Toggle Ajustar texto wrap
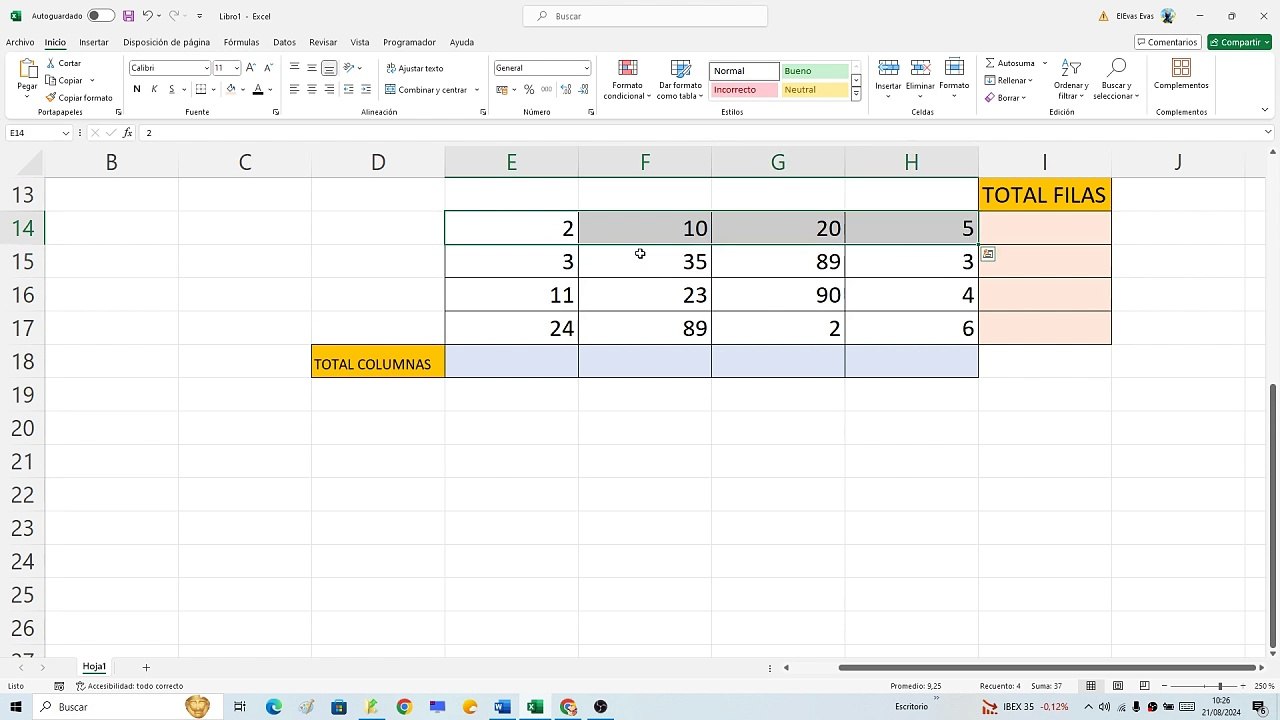The width and height of the screenshot is (1280, 720). tap(414, 68)
